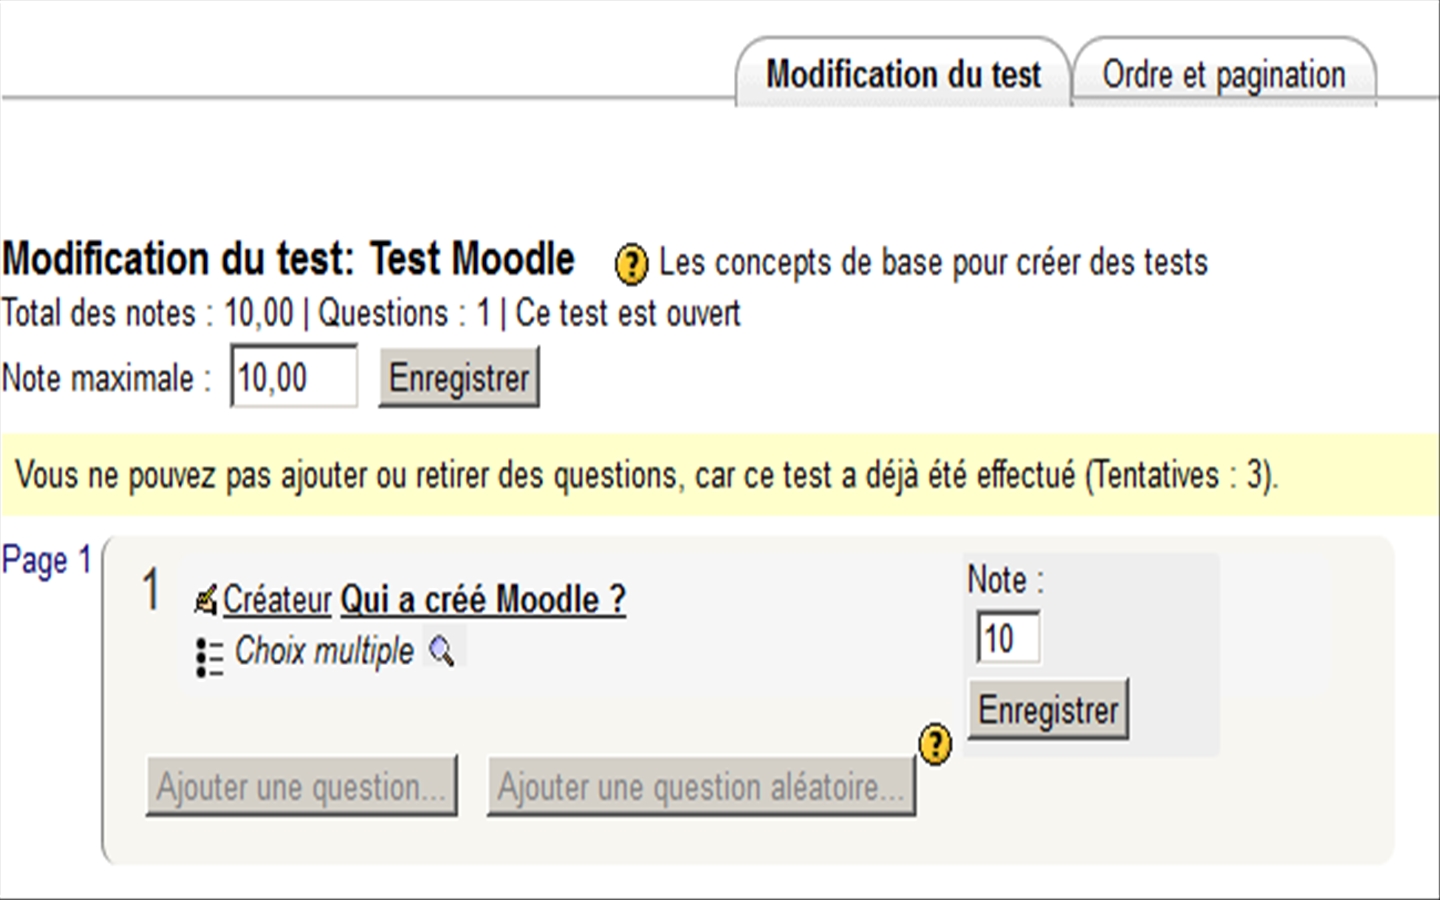Click Enregistrer under the question Note field
The width and height of the screenshot is (1440, 900).
[1048, 710]
